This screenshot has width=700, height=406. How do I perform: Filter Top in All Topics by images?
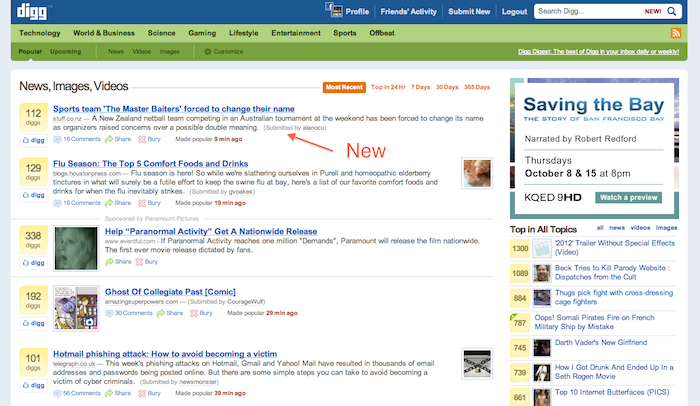667,228
